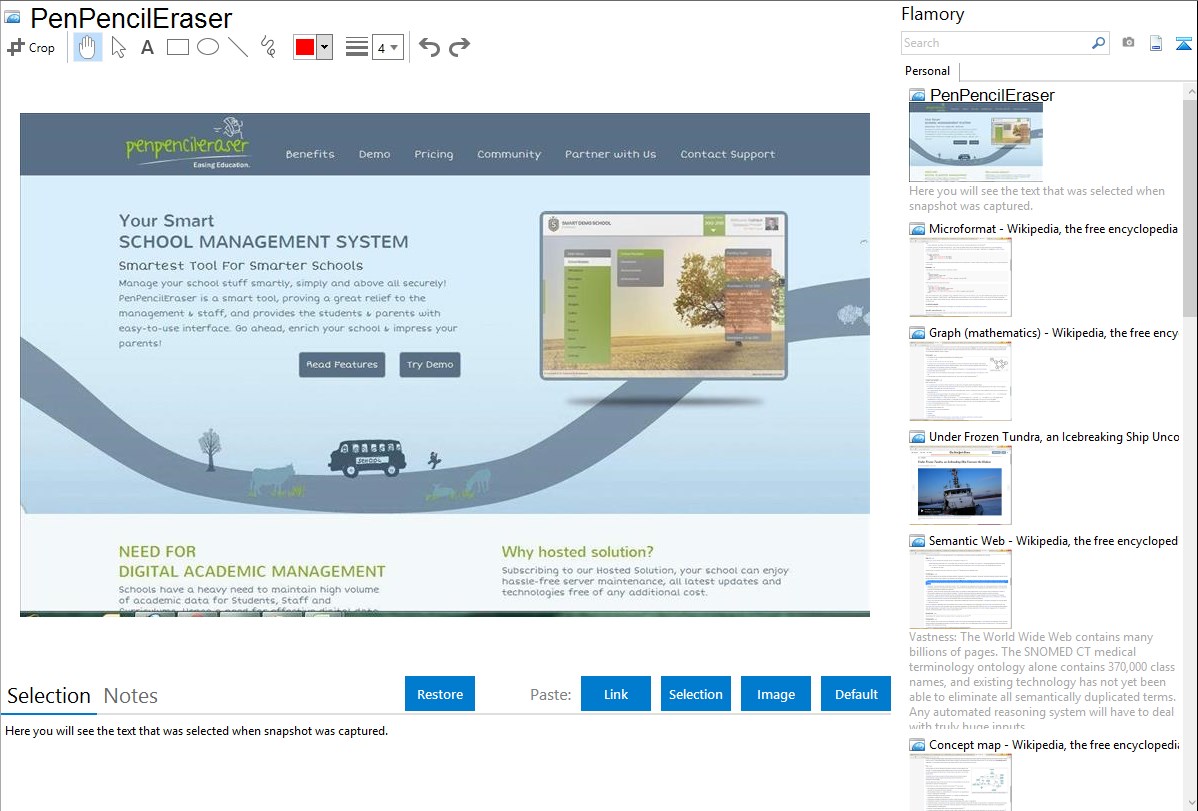
Task: Switch to the Notes tab
Action: click(x=131, y=696)
